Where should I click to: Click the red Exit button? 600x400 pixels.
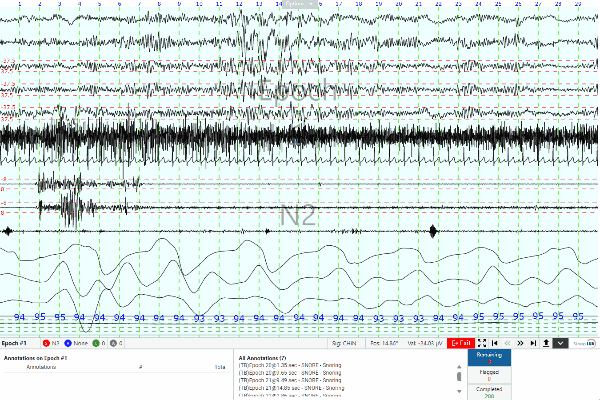click(x=461, y=343)
